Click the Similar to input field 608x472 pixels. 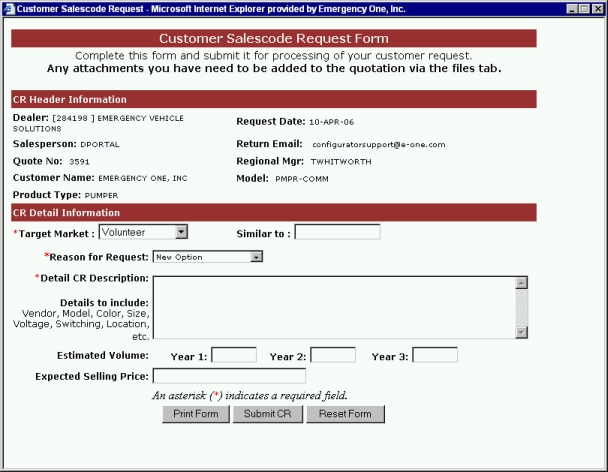point(337,232)
